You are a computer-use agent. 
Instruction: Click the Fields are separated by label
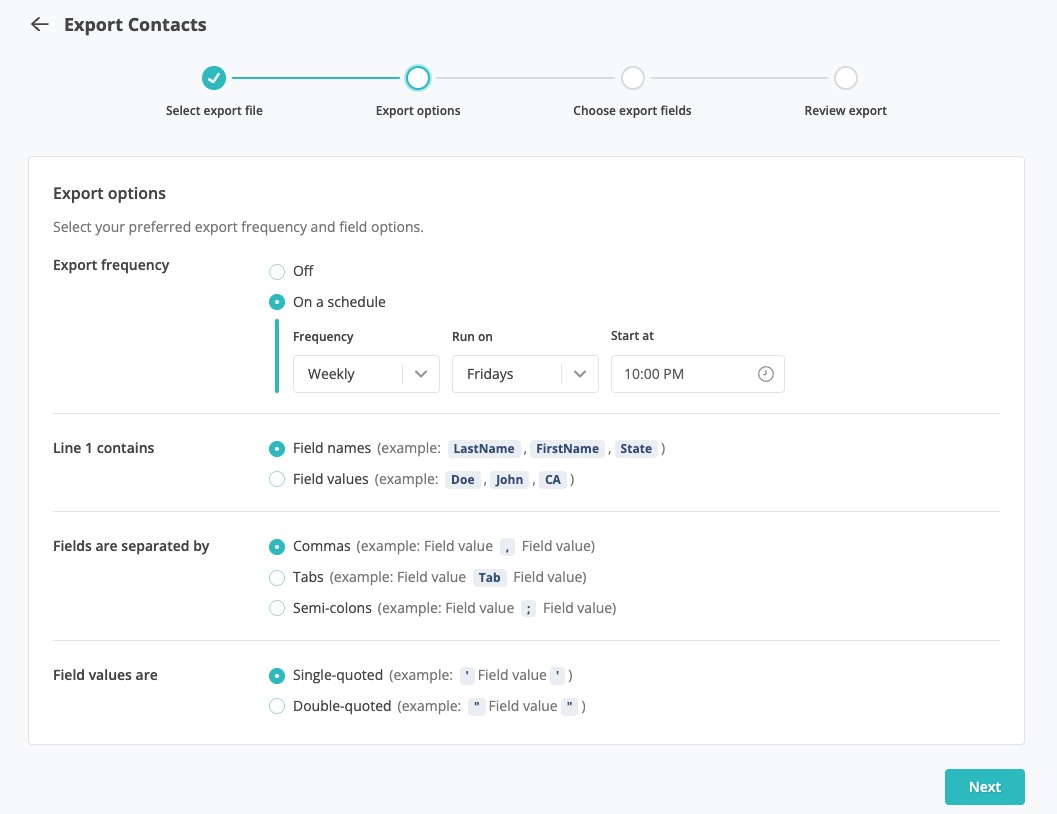(131, 546)
